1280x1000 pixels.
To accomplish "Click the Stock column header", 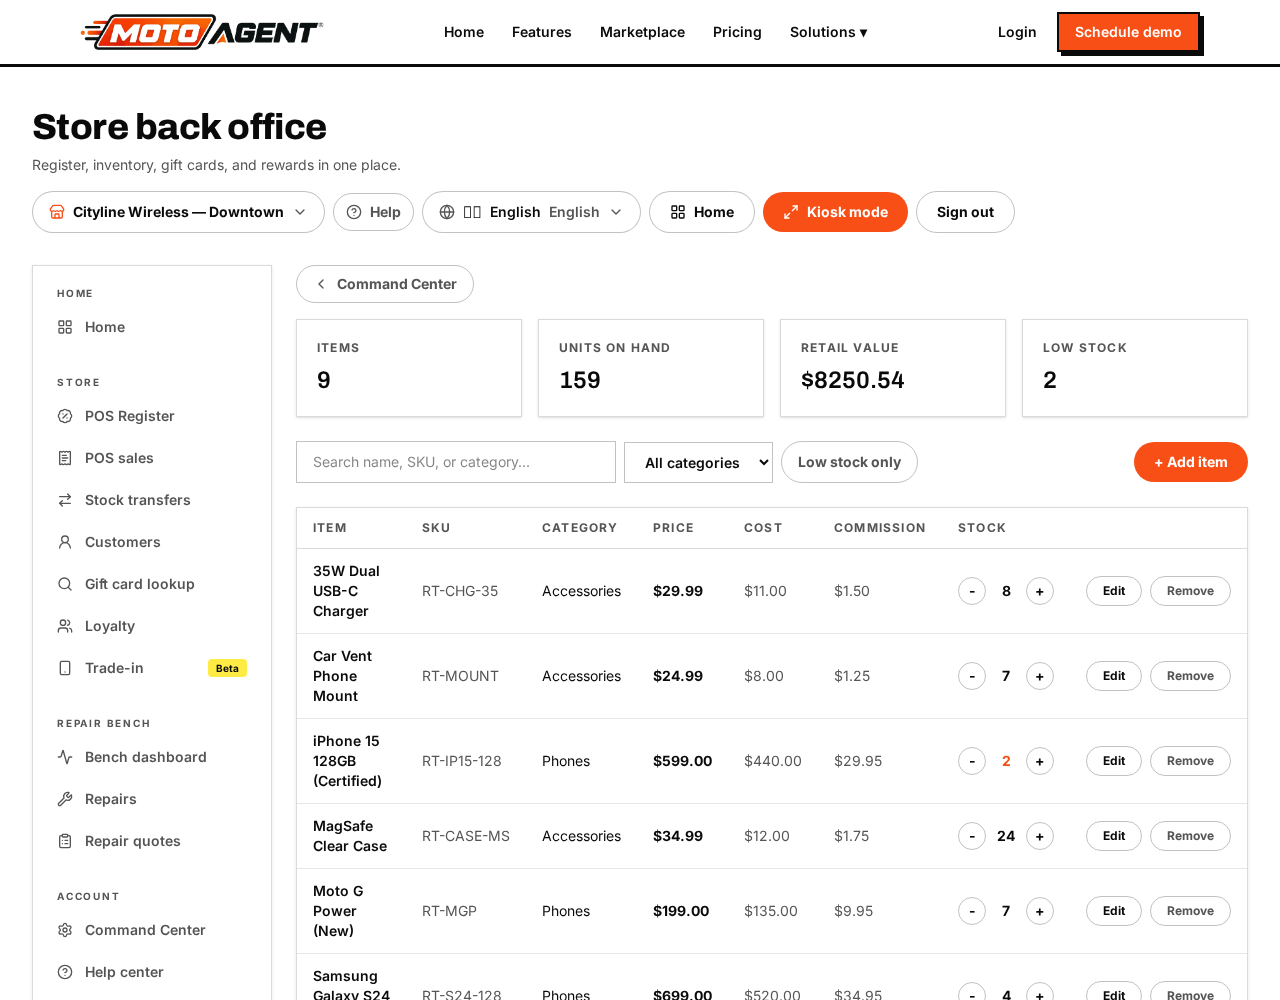I will (982, 528).
